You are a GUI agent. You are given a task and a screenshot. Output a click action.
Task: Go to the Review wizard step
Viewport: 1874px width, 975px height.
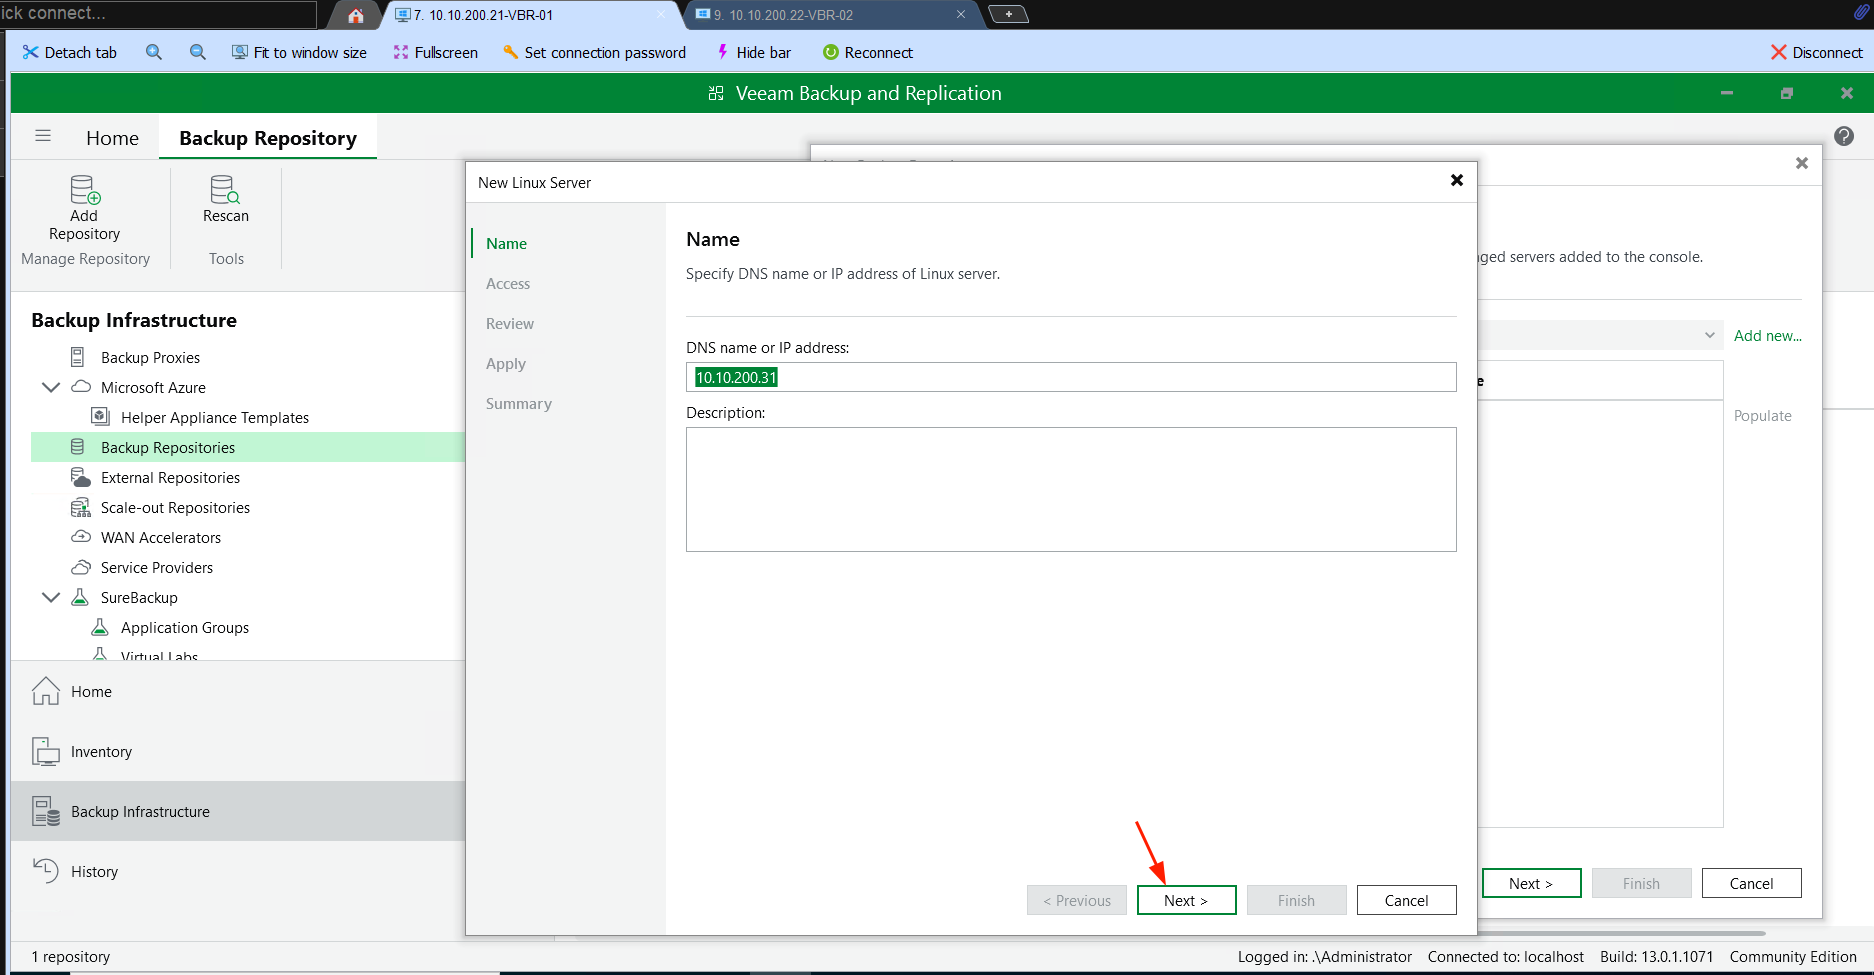[510, 323]
